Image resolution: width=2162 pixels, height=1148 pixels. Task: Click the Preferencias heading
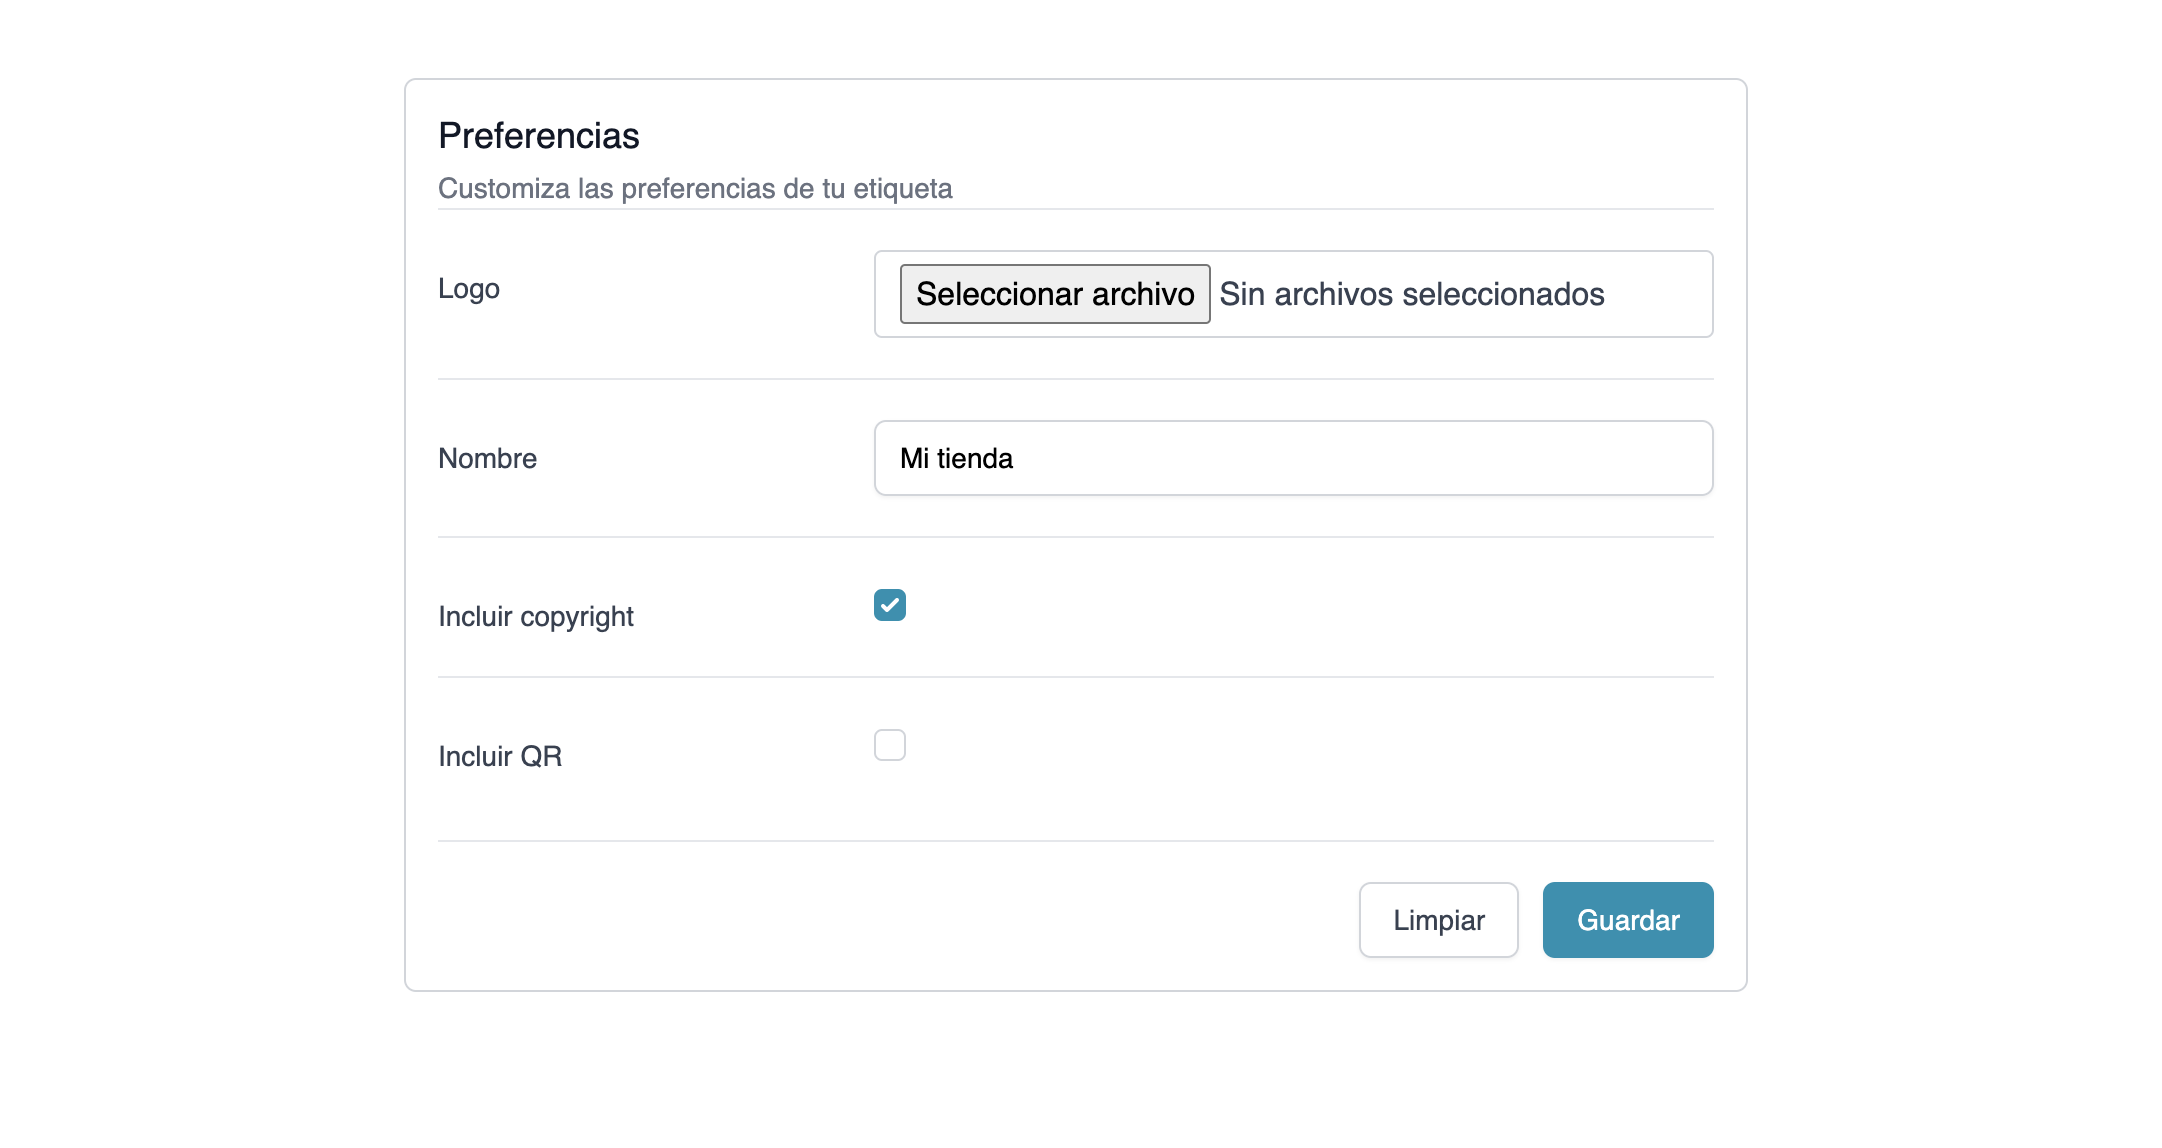coord(539,136)
